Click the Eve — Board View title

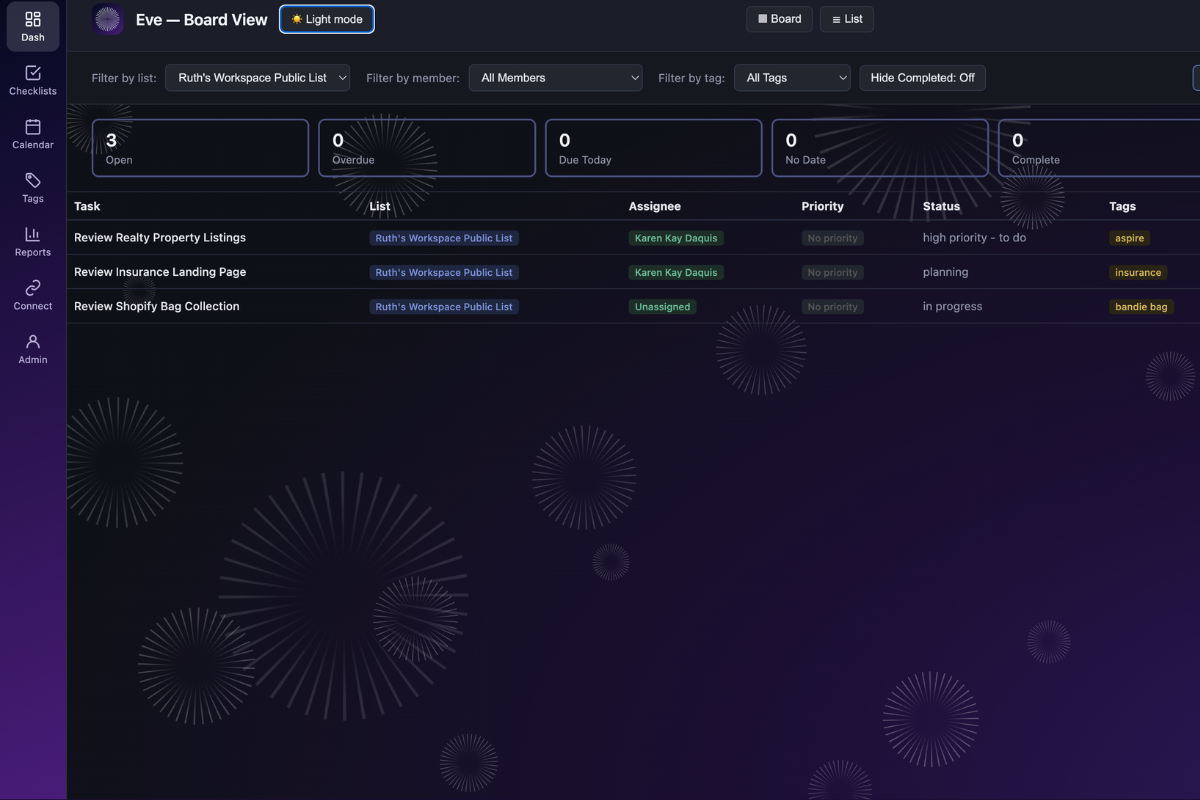202,20
